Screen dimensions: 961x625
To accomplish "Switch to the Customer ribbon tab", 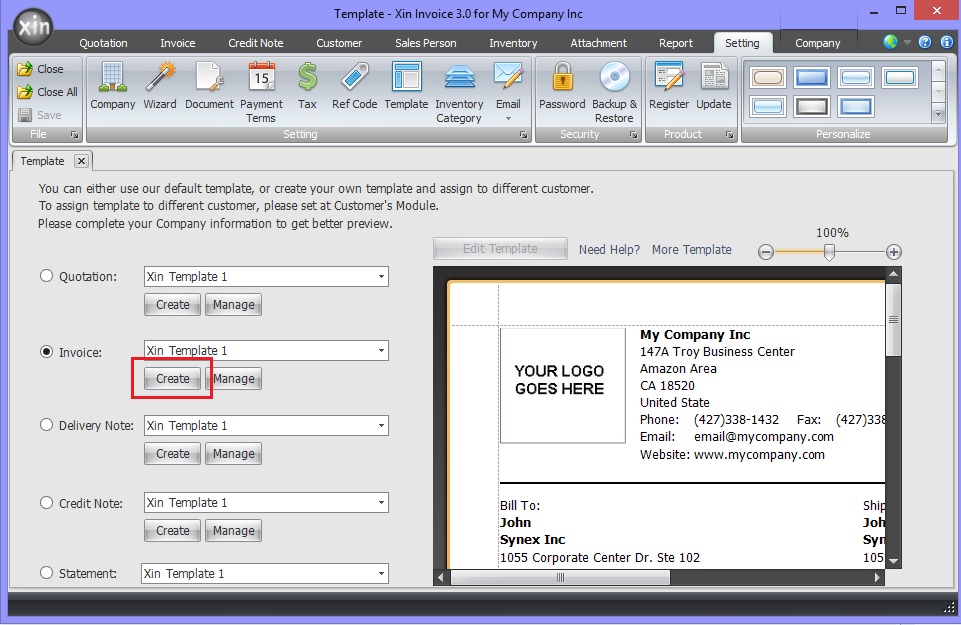I will tap(339, 43).
